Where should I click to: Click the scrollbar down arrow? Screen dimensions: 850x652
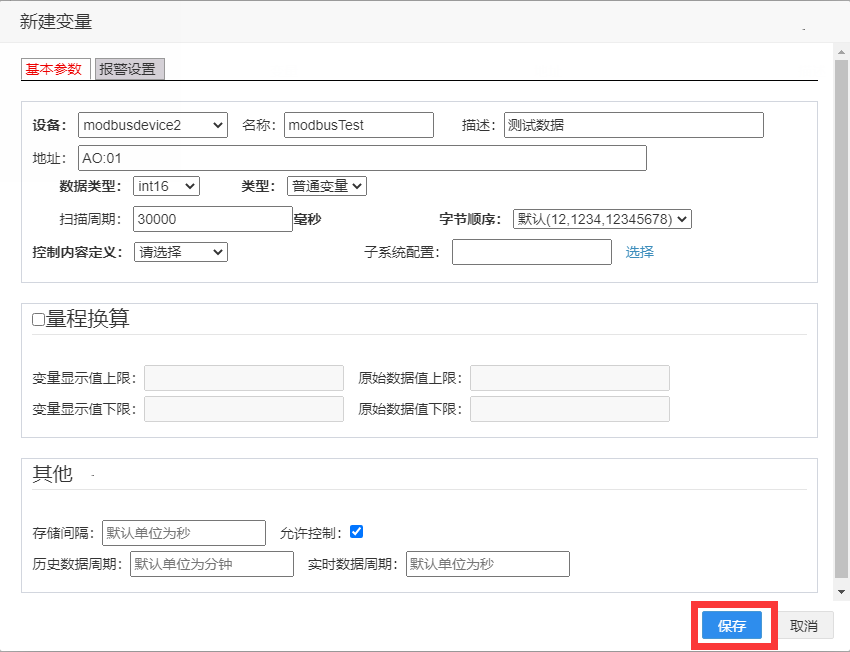click(x=841, y=592)
